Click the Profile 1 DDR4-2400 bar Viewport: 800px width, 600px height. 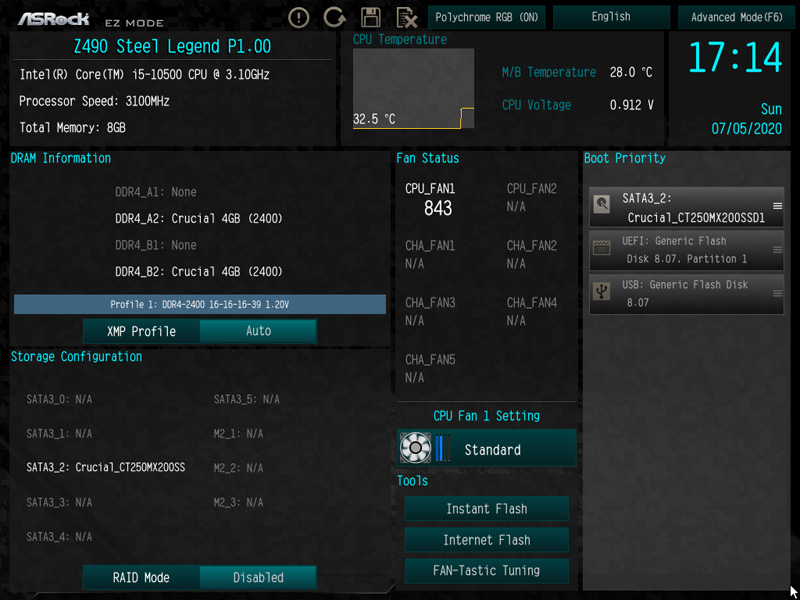point(199,304)
